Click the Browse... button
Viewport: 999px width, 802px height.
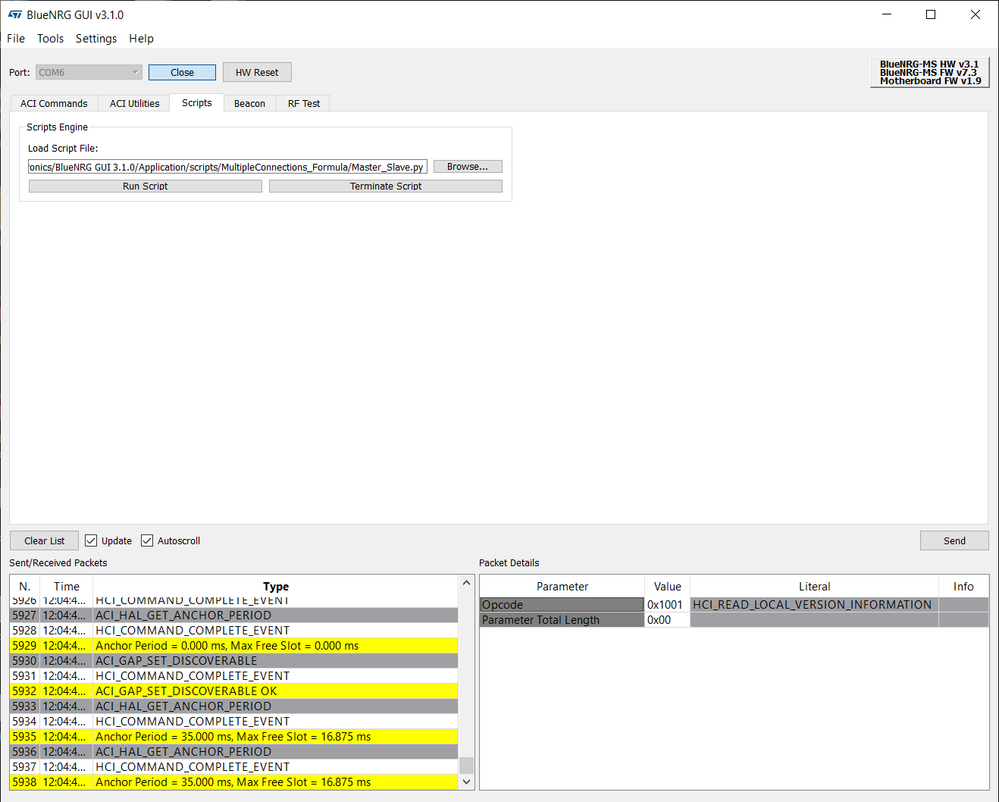pyautogui.click(x=468, y=166)
